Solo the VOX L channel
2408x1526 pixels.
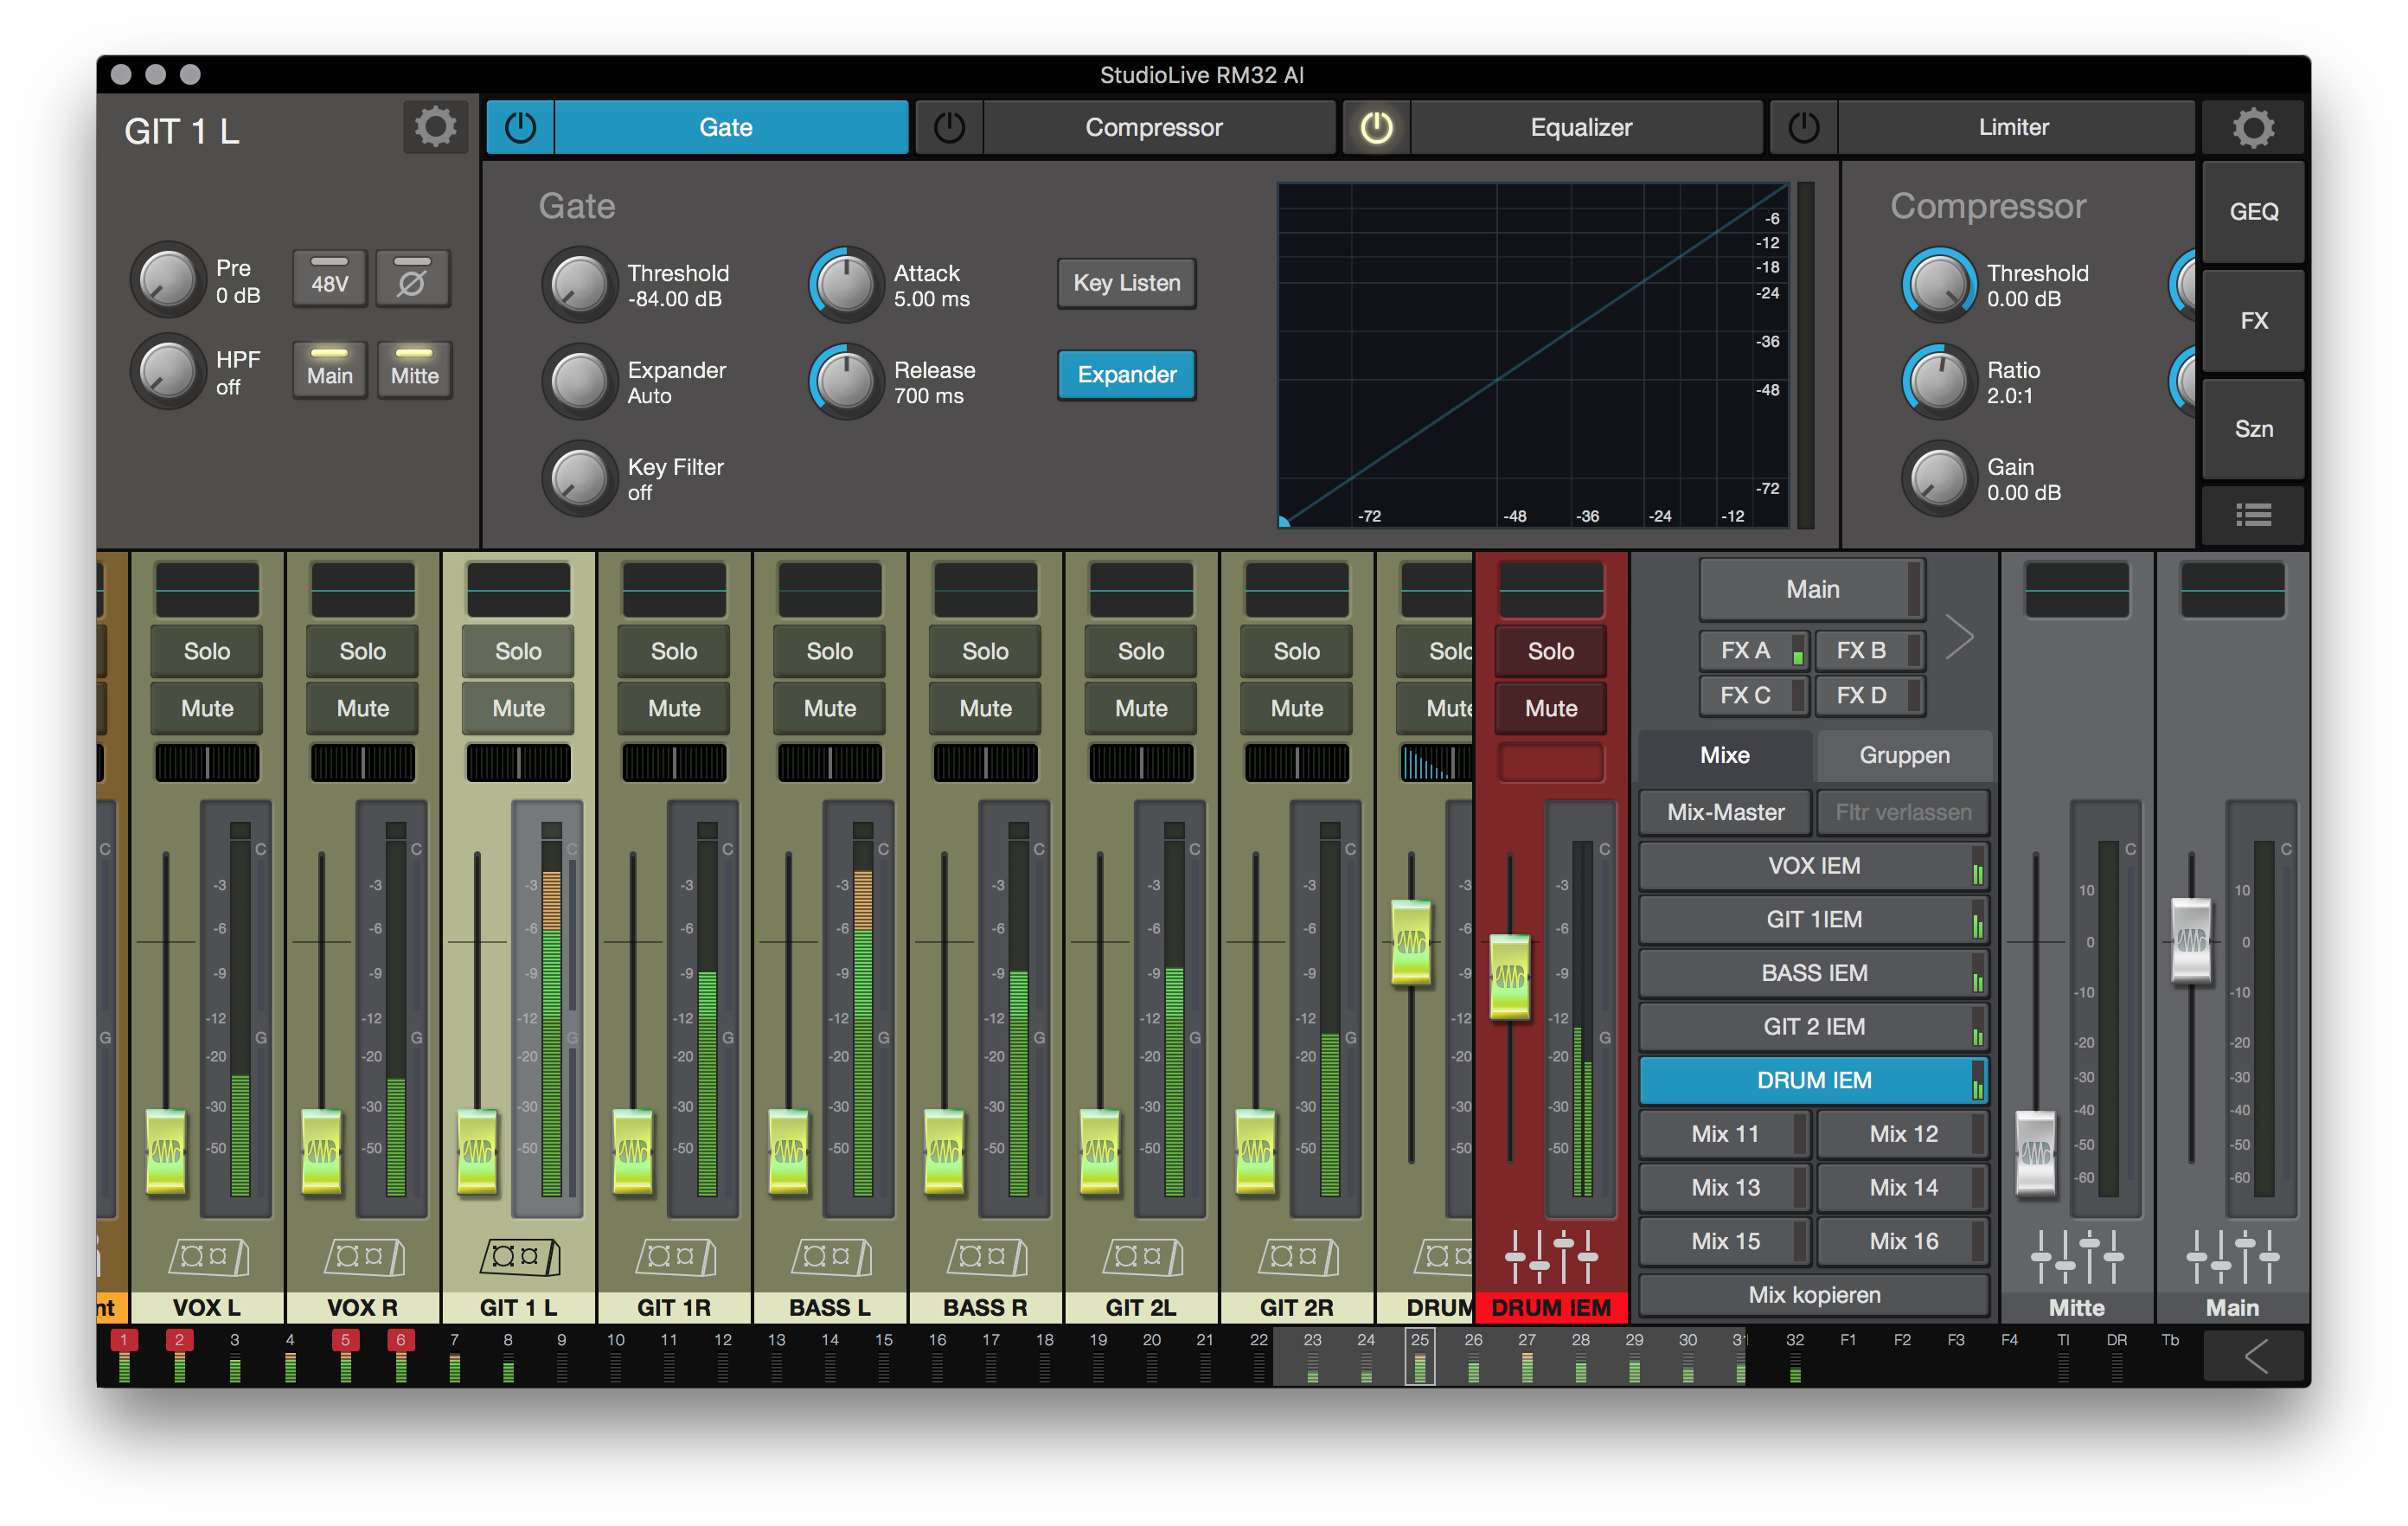point(207,651)
